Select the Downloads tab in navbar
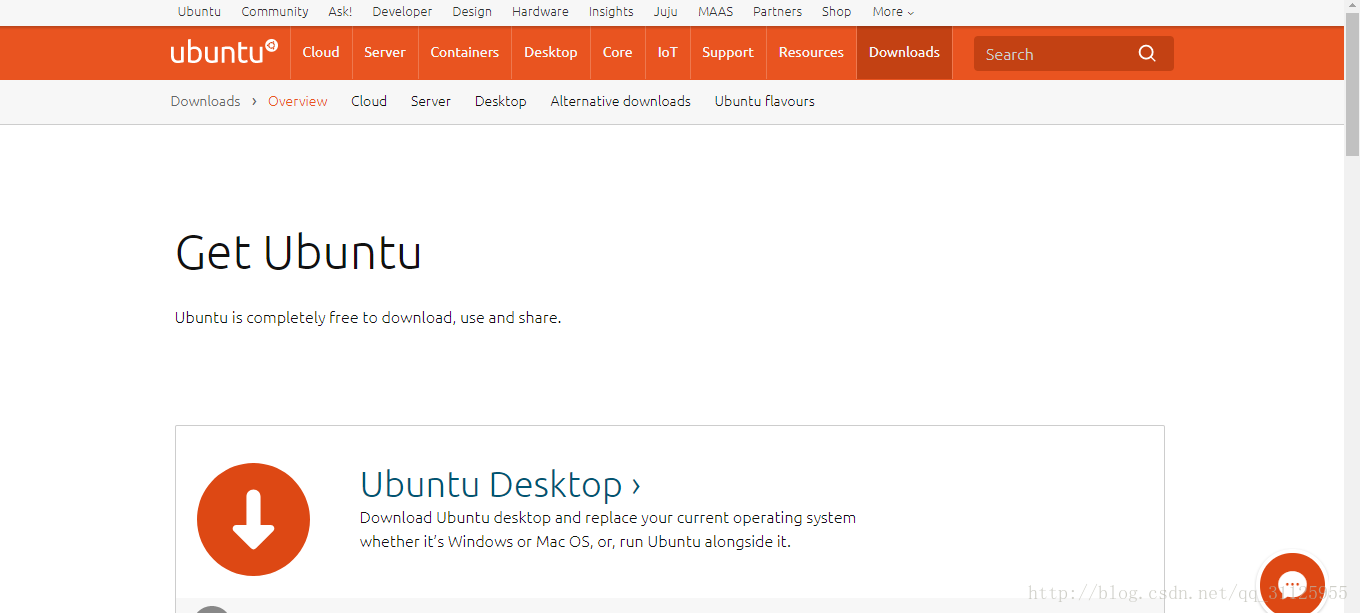The image size is (1360, 613). click(x=904, y=52)
